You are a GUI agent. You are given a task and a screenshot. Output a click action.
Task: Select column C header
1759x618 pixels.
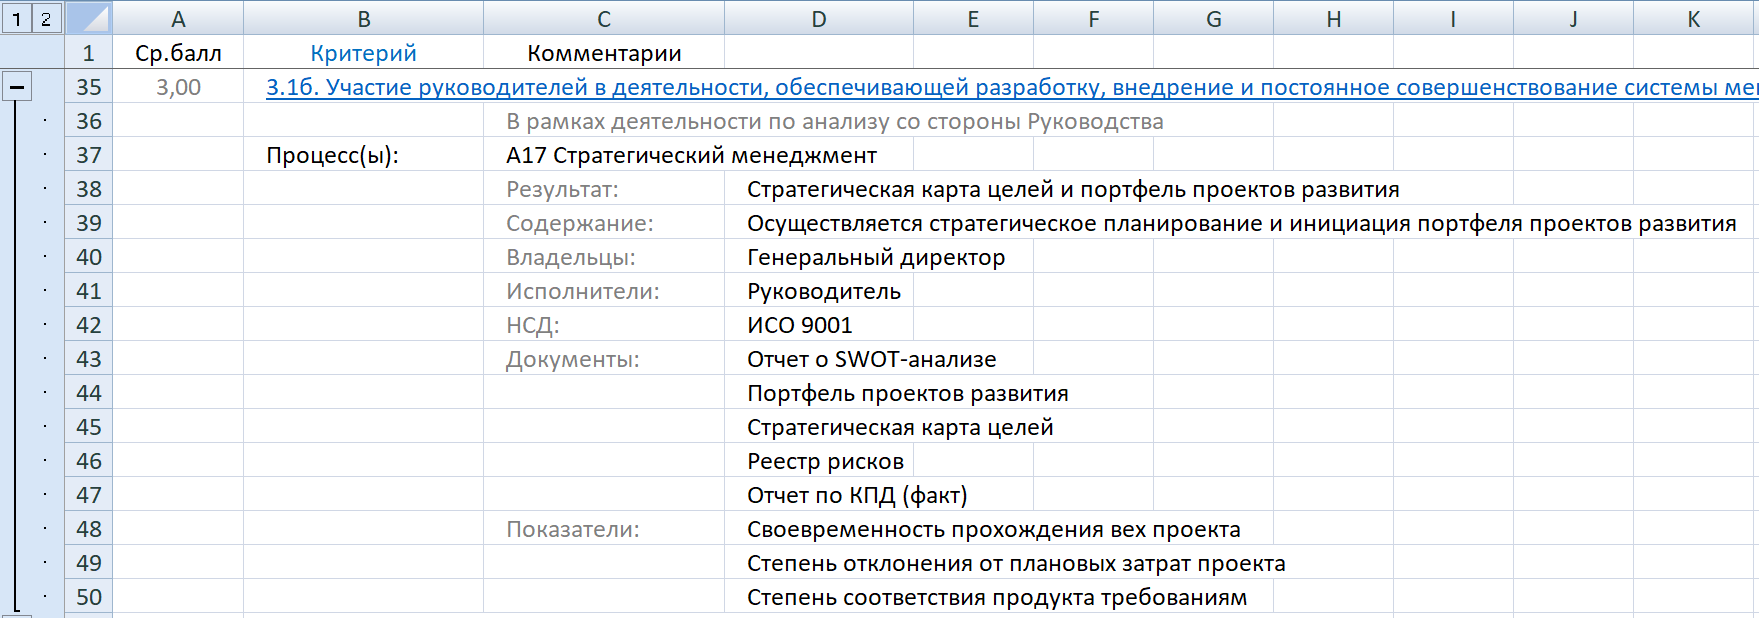603,18
